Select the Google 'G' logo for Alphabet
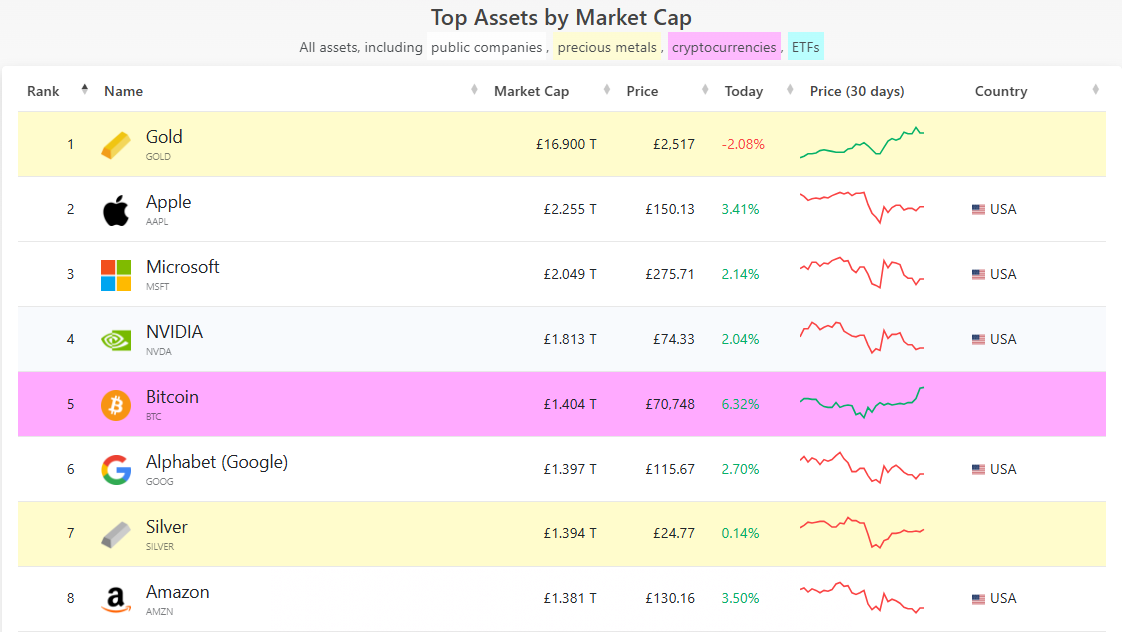 (115, 468)
